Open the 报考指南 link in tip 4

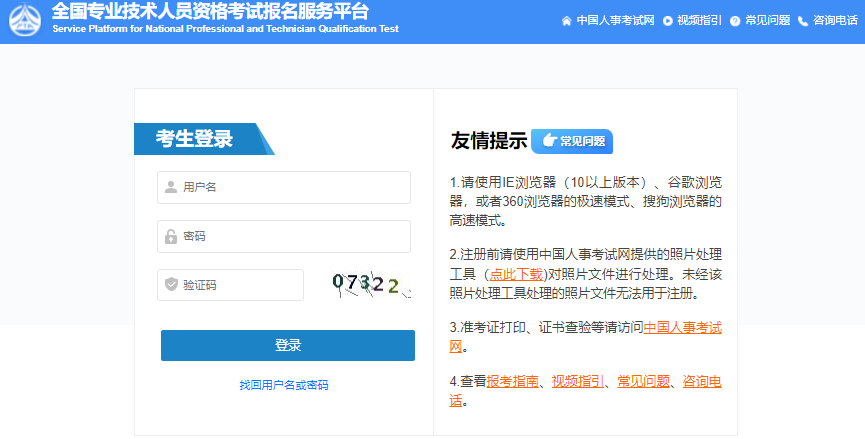pos(513,381)
